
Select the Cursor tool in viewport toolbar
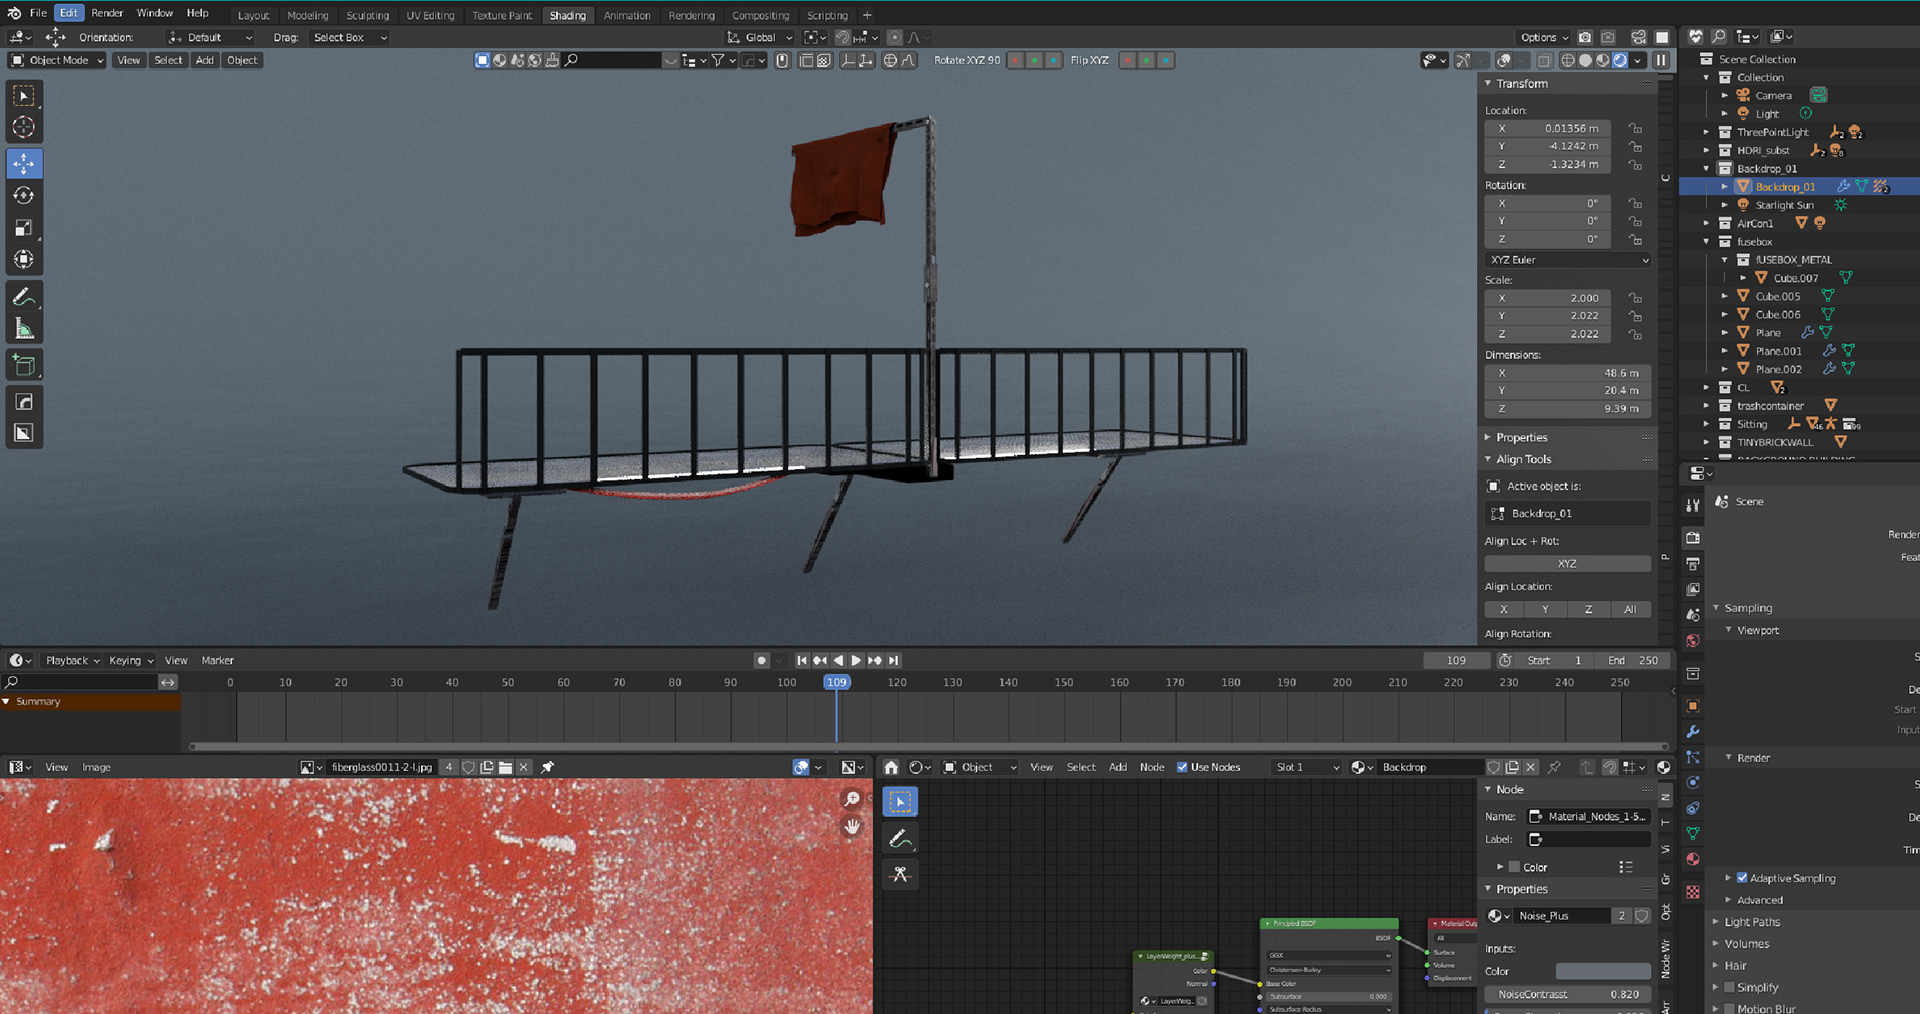click(x=24, y=128)
